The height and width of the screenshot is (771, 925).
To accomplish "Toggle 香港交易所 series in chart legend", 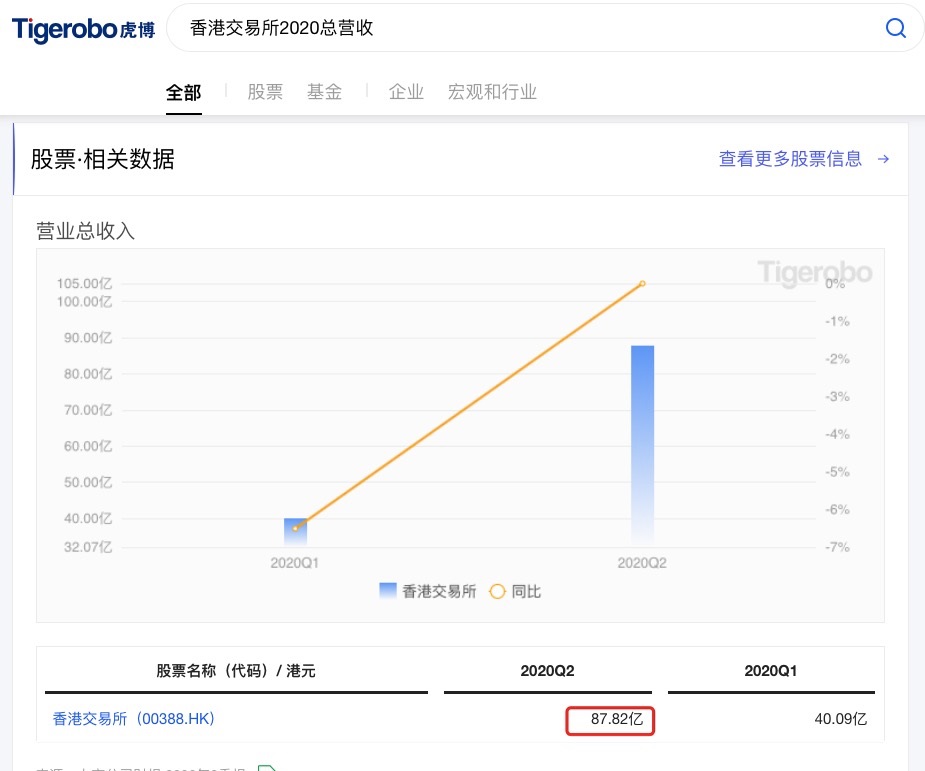I will click(428, 591).
